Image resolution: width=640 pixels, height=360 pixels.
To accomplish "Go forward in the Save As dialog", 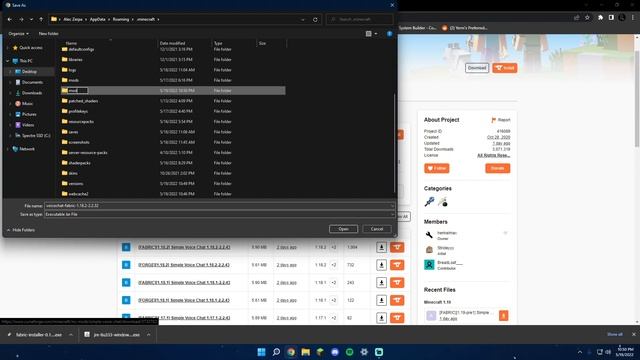I will [x=21, y=19].
